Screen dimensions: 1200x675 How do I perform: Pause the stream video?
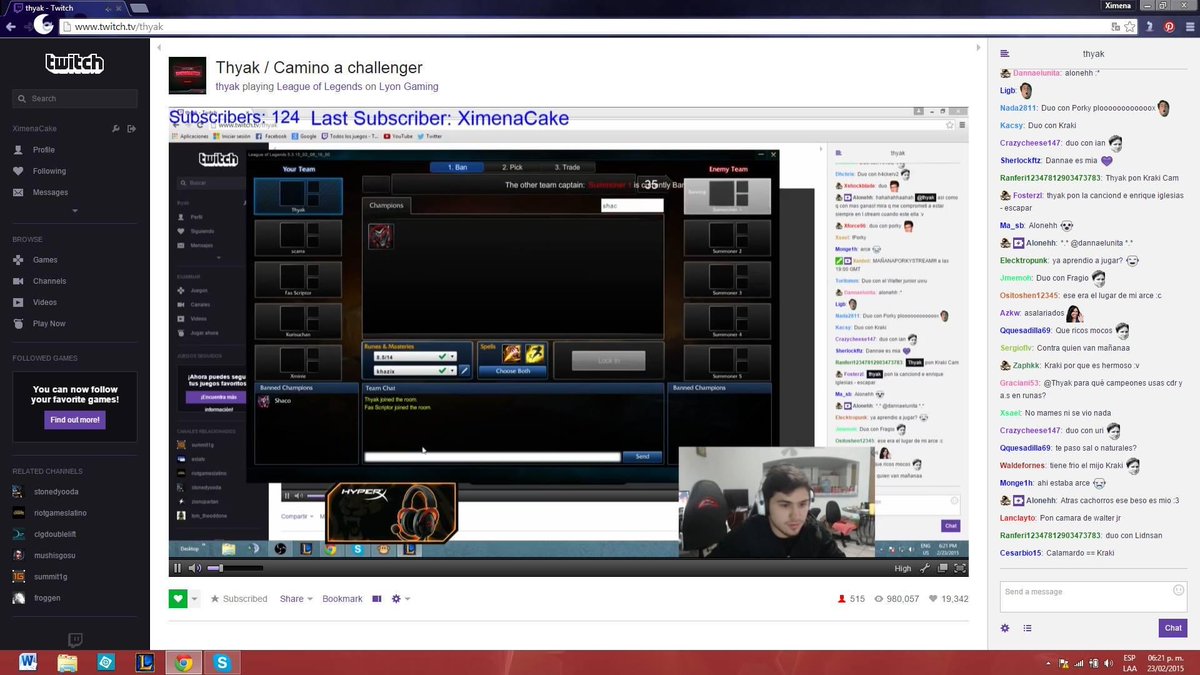[178, 568]
